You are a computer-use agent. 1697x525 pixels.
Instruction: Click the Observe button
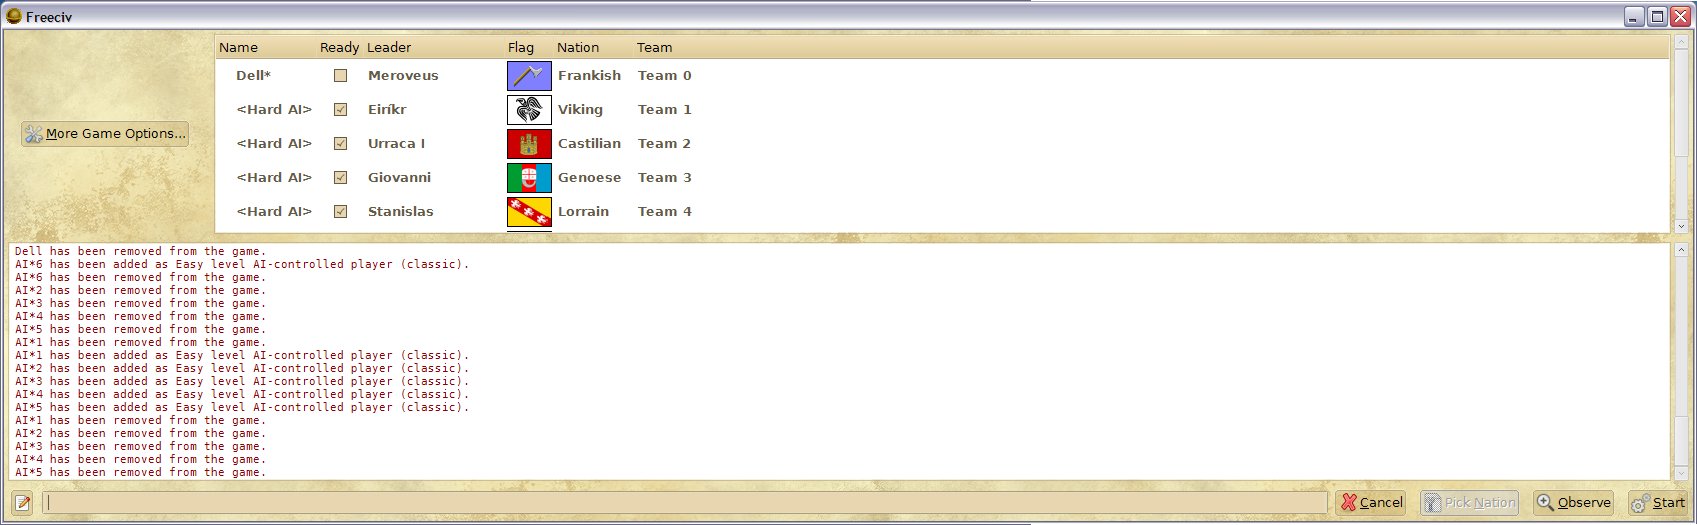coord(1574,502)
